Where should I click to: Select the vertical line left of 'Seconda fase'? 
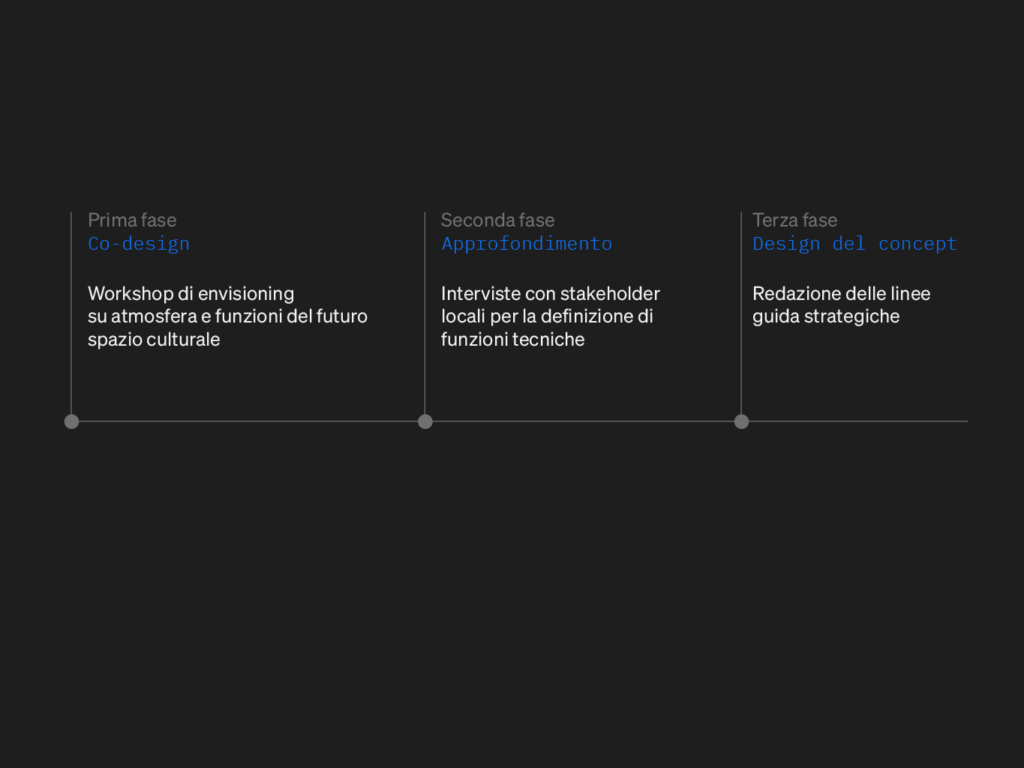point(425,300)
